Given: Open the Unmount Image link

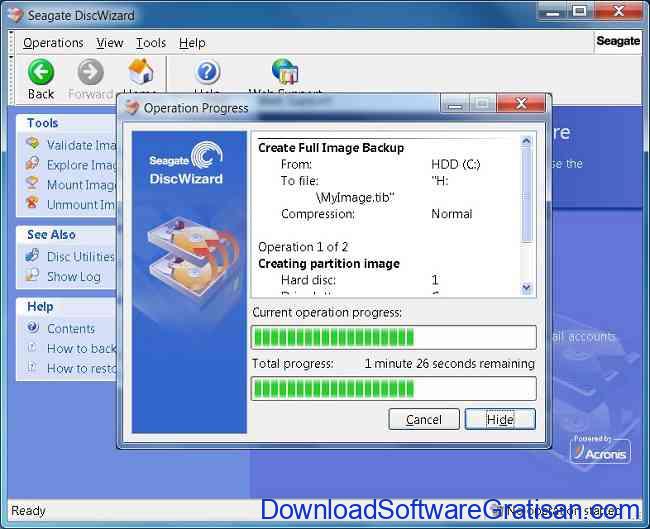Looking at the screenshot, I should (x=82, y=204).
